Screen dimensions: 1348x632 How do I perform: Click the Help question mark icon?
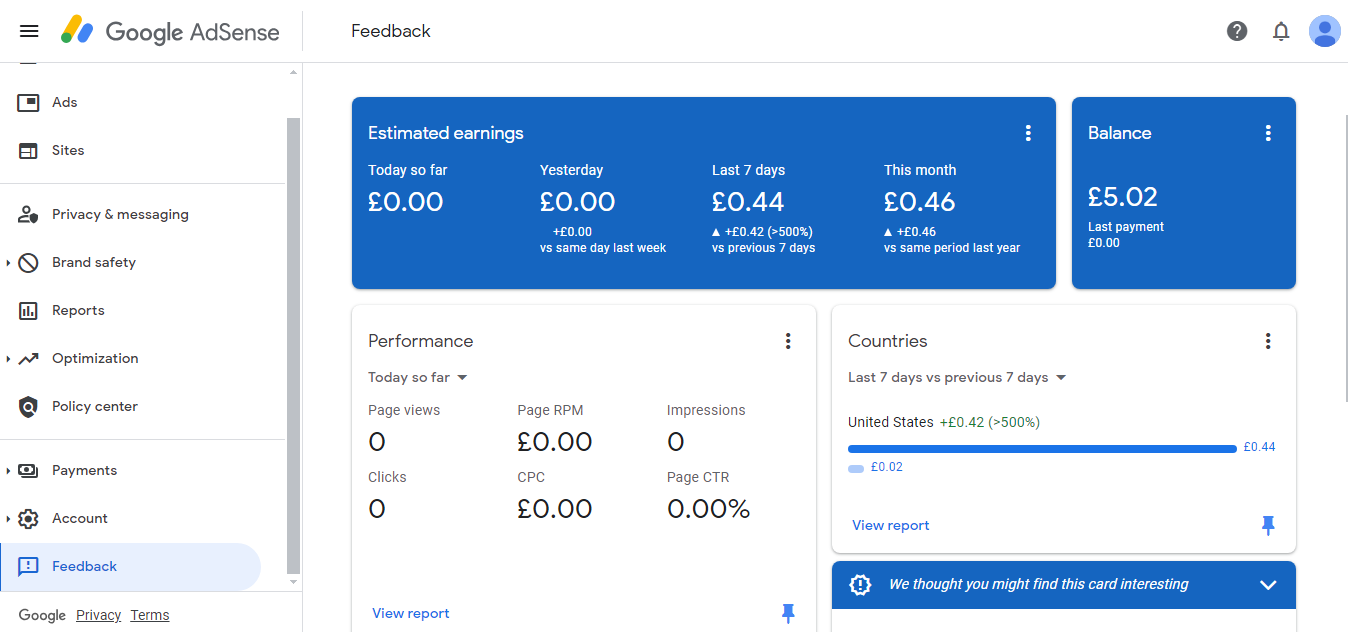click(x=1237, y=31)
